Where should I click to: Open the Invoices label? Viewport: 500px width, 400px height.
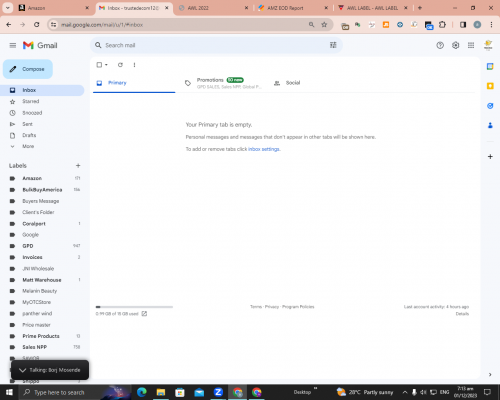point(42,257)
